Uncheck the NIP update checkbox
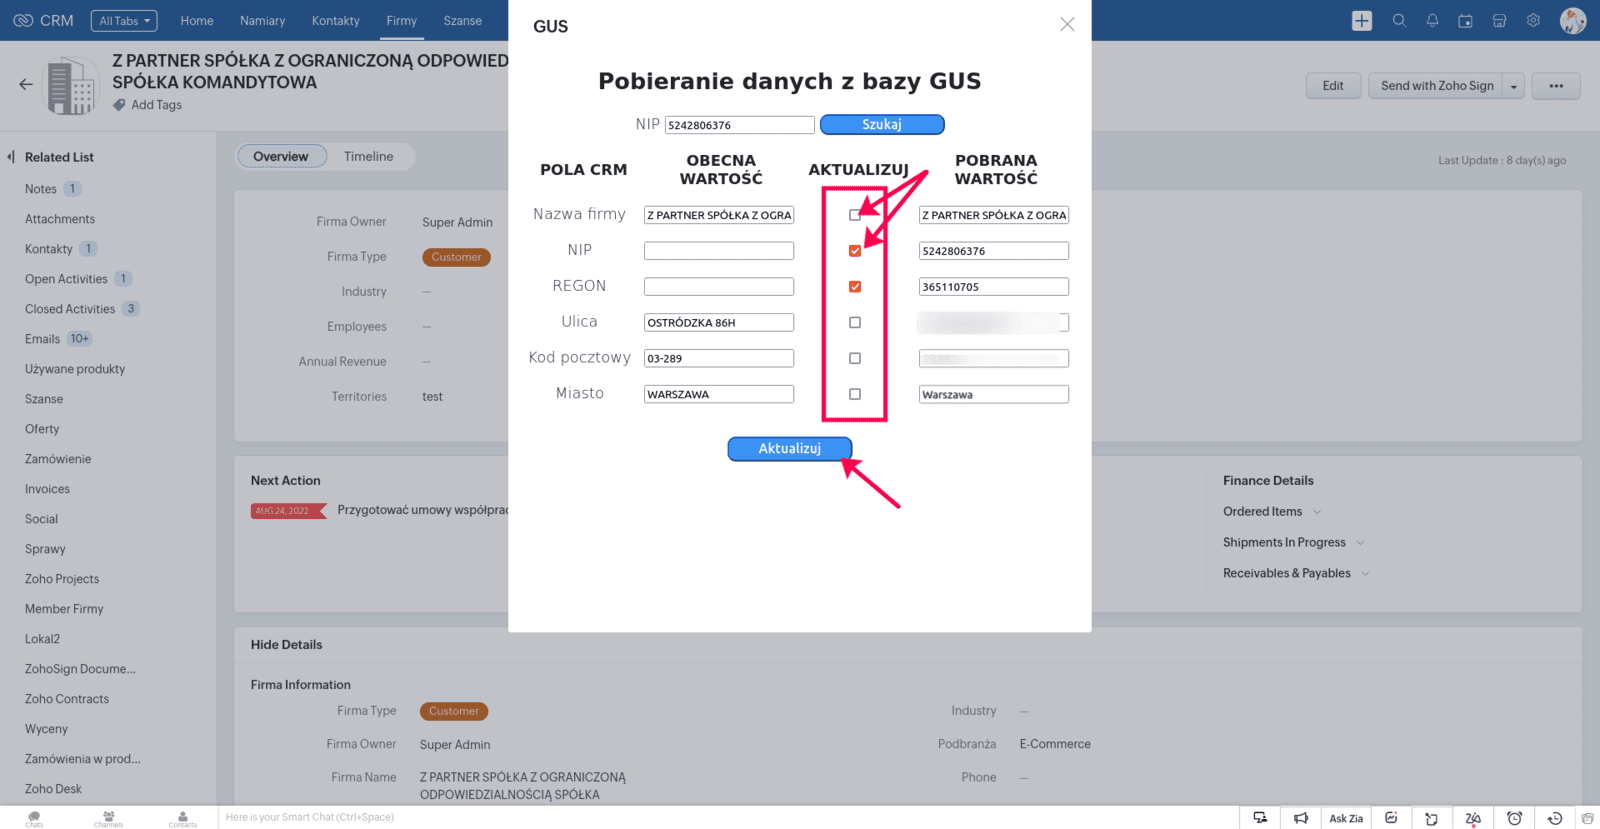 point(855,251)
